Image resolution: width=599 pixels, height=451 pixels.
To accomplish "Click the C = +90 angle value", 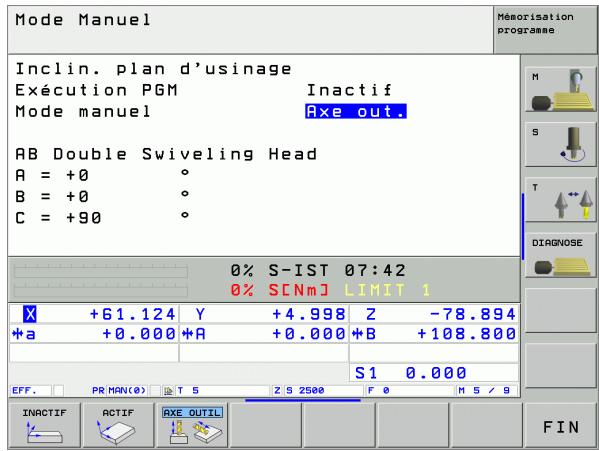I will (x=83, y=218).
